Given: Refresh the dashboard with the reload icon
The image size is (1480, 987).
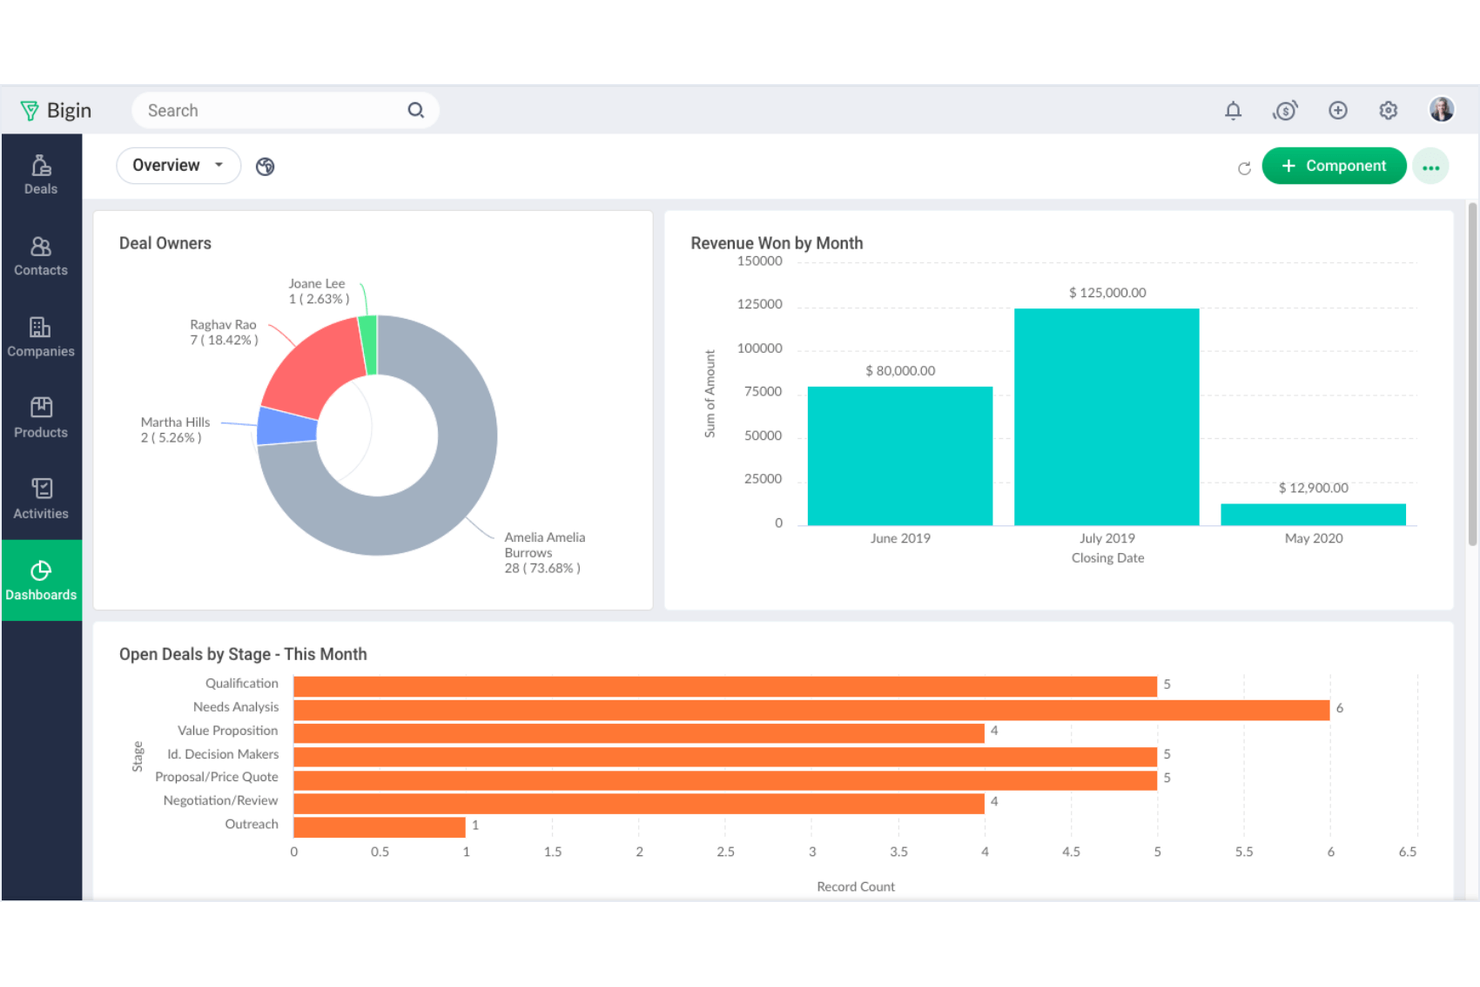Looking at the screenshot, I should [1244, 168].
